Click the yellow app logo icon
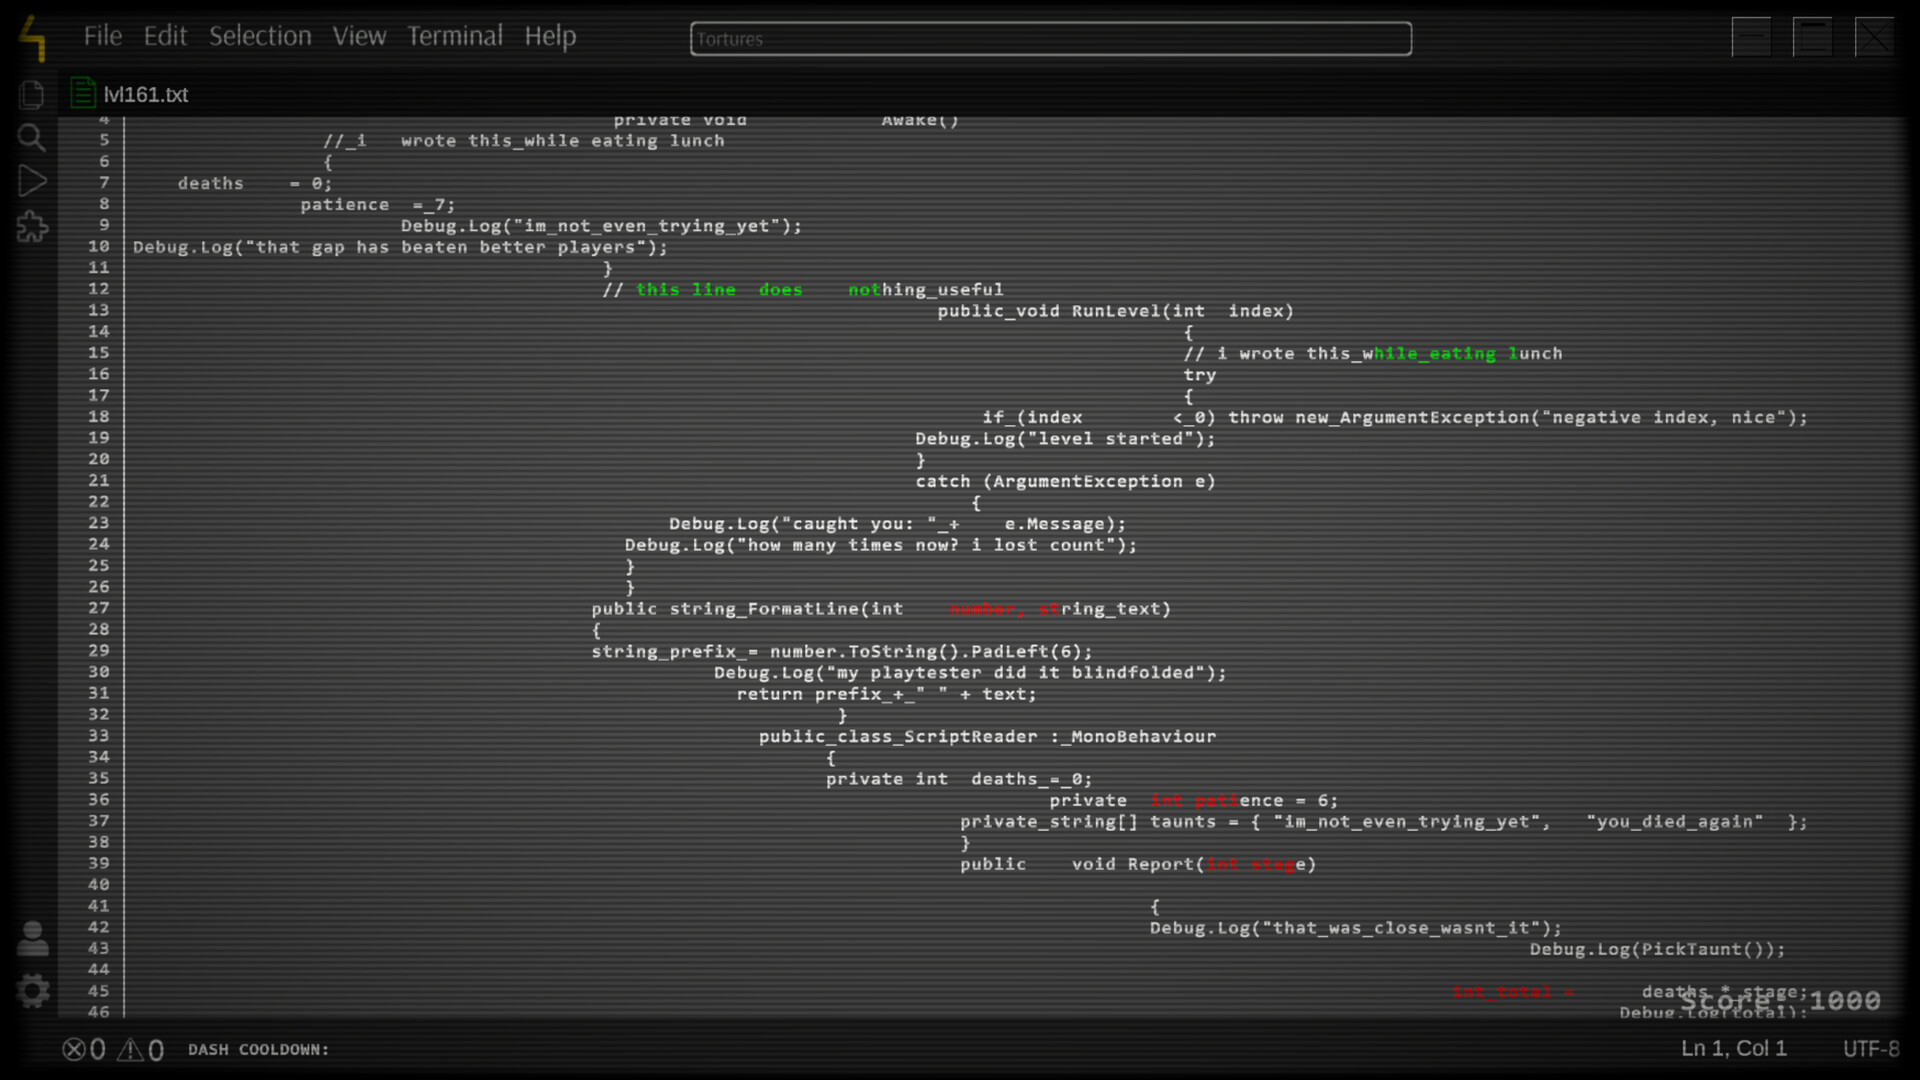Viewport: 1920px width, 1080px height. 34,38
